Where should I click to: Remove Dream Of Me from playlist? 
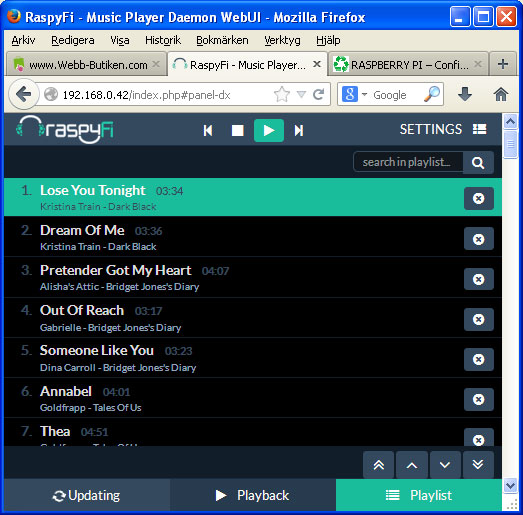coord(479,239)
